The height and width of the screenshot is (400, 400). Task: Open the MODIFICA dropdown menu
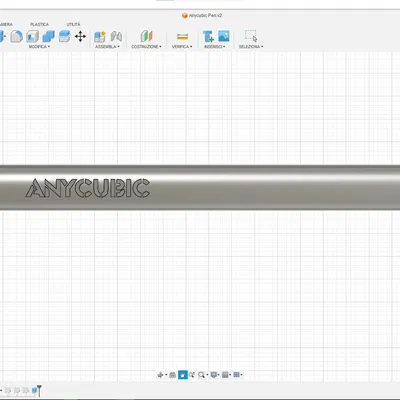click(39, 47)
